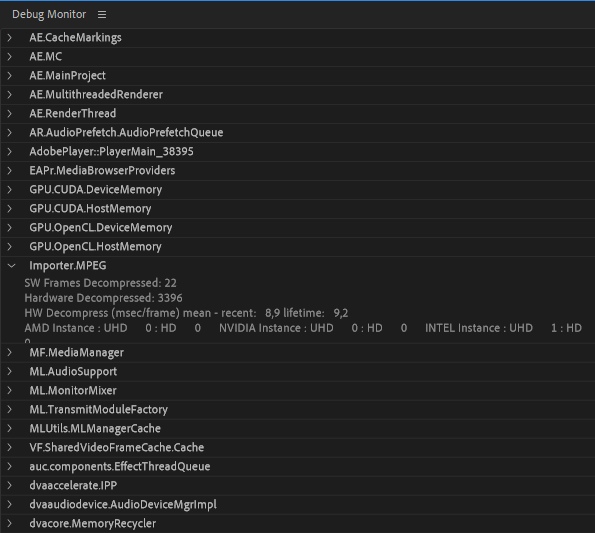Expand the EAPr.MediaBrowserProviders chevron
This screenshot has height=533, width=595.
tap(10, 170)
